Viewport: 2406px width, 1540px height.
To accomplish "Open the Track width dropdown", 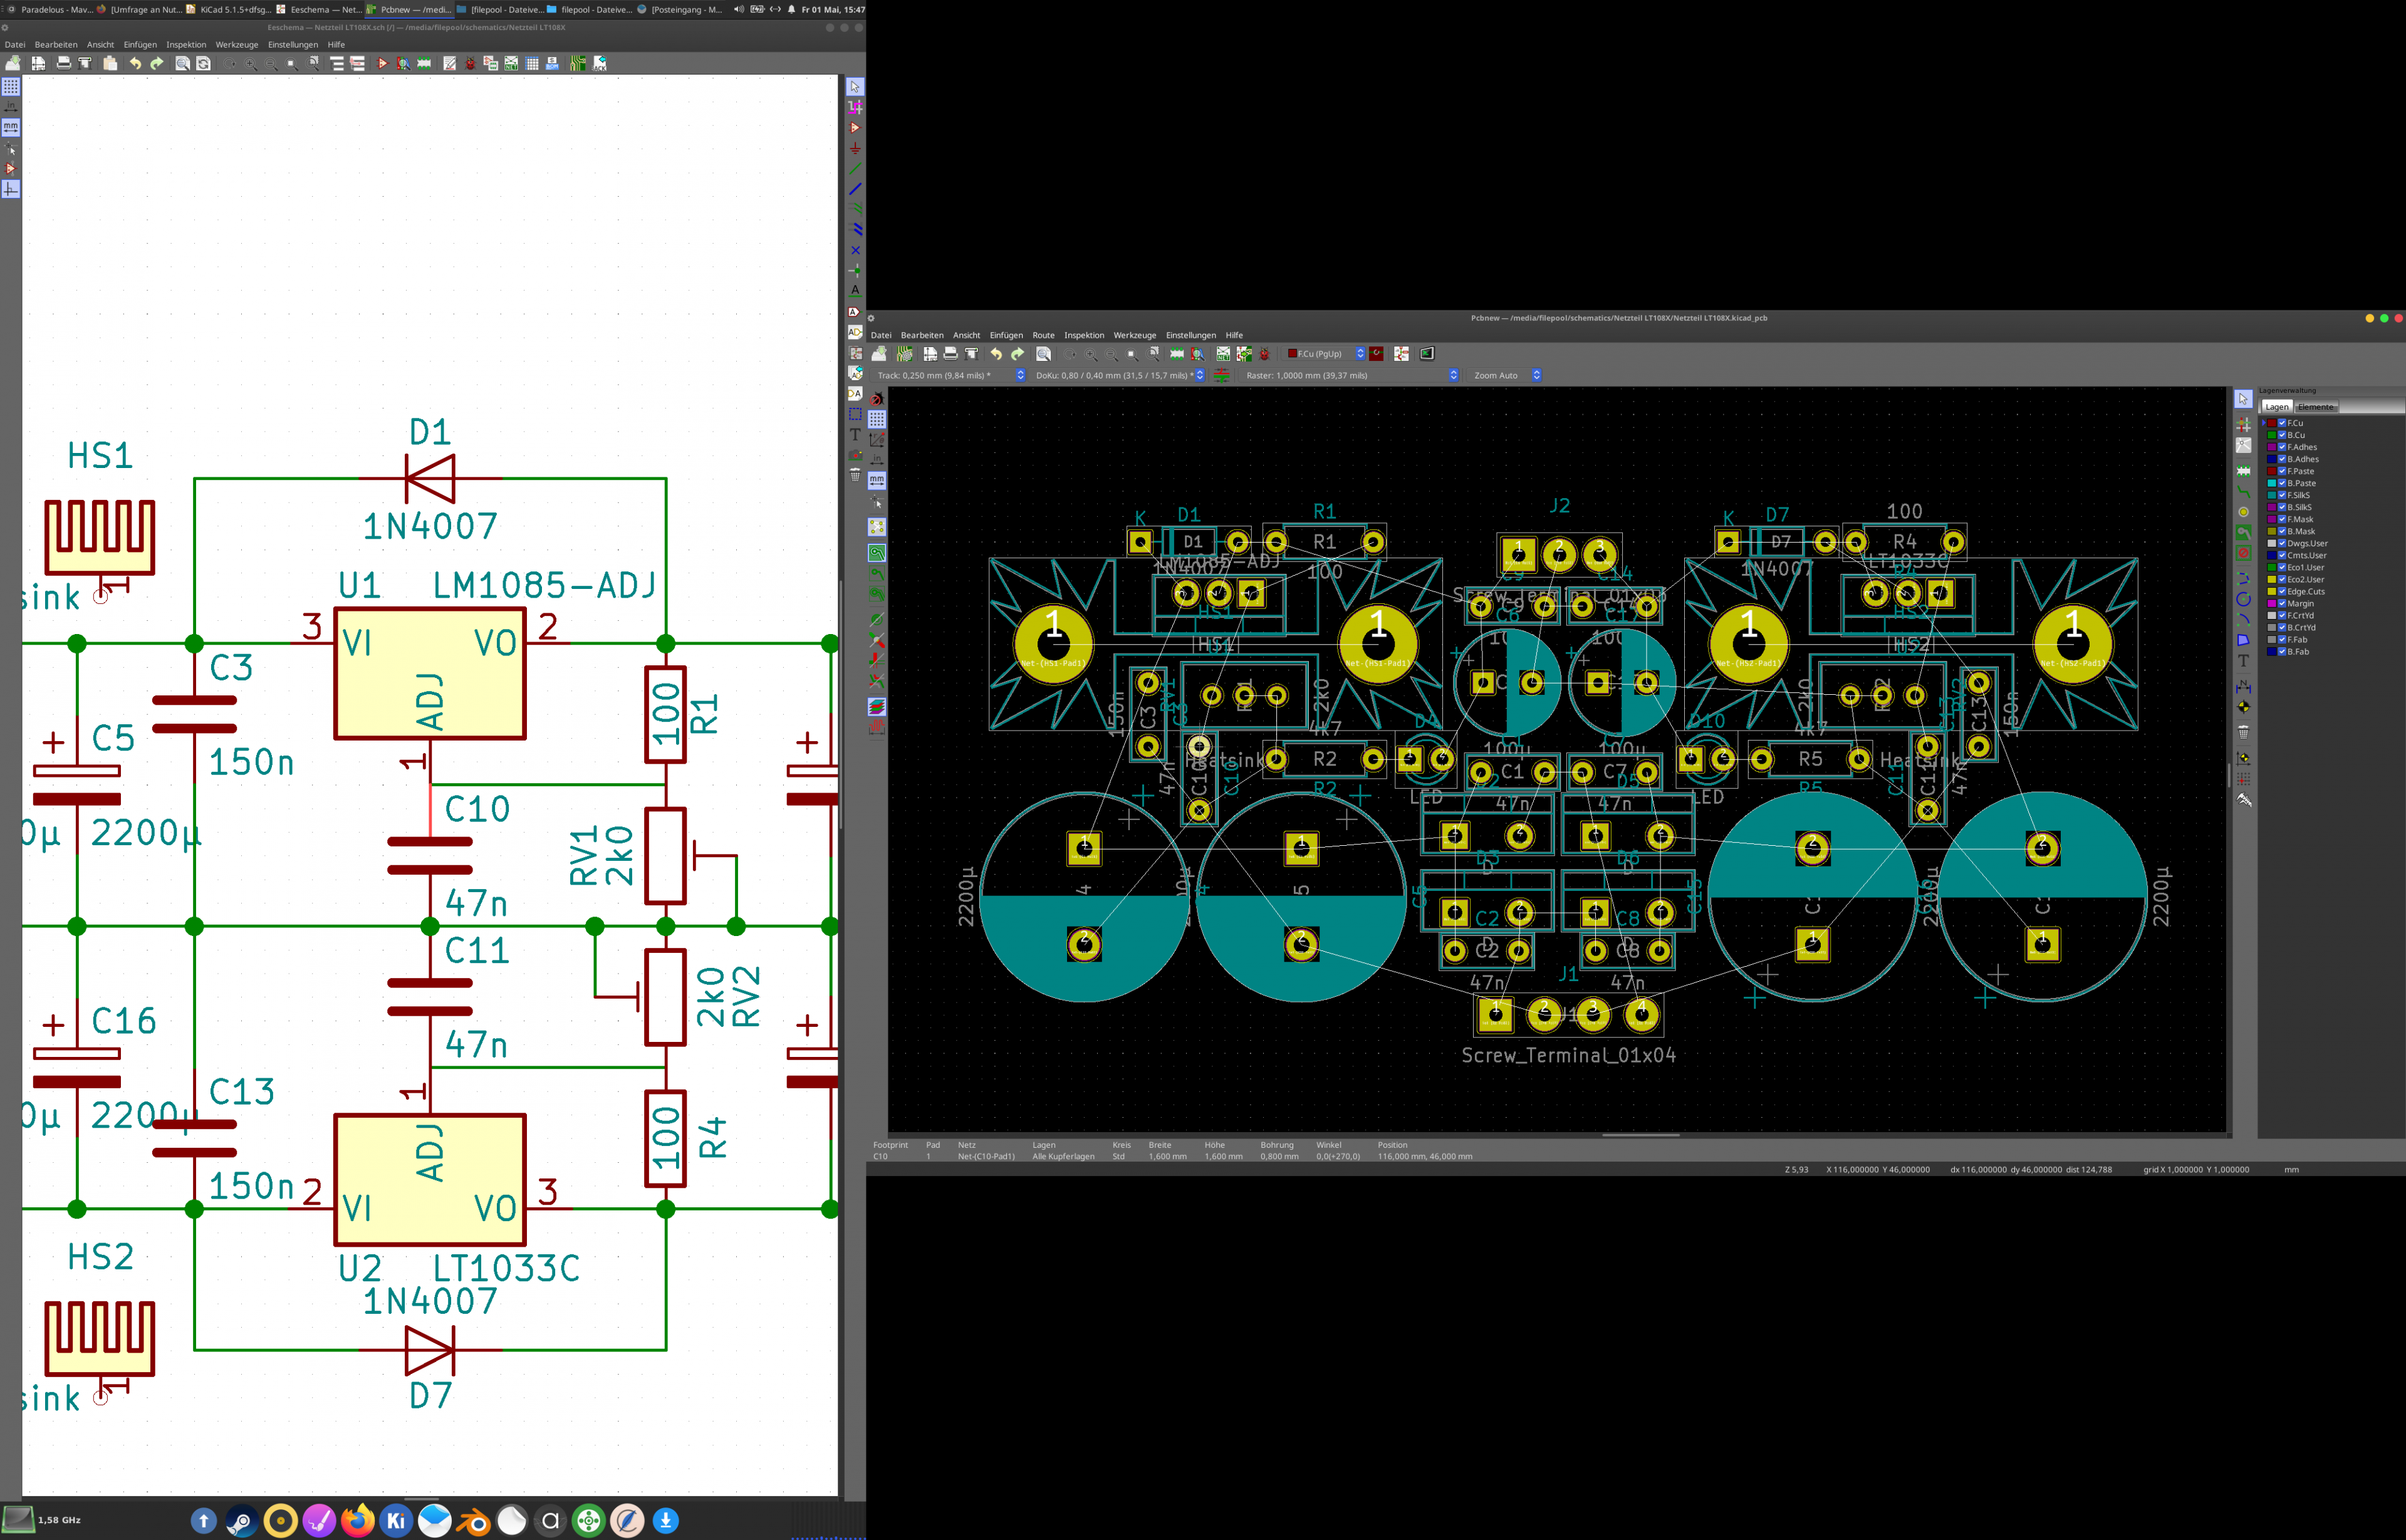I will [1020, 376].
